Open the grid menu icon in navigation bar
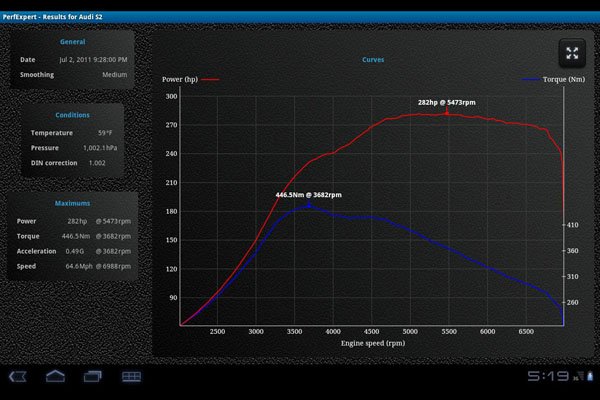 pyautogui.click(x=131, y=377)
